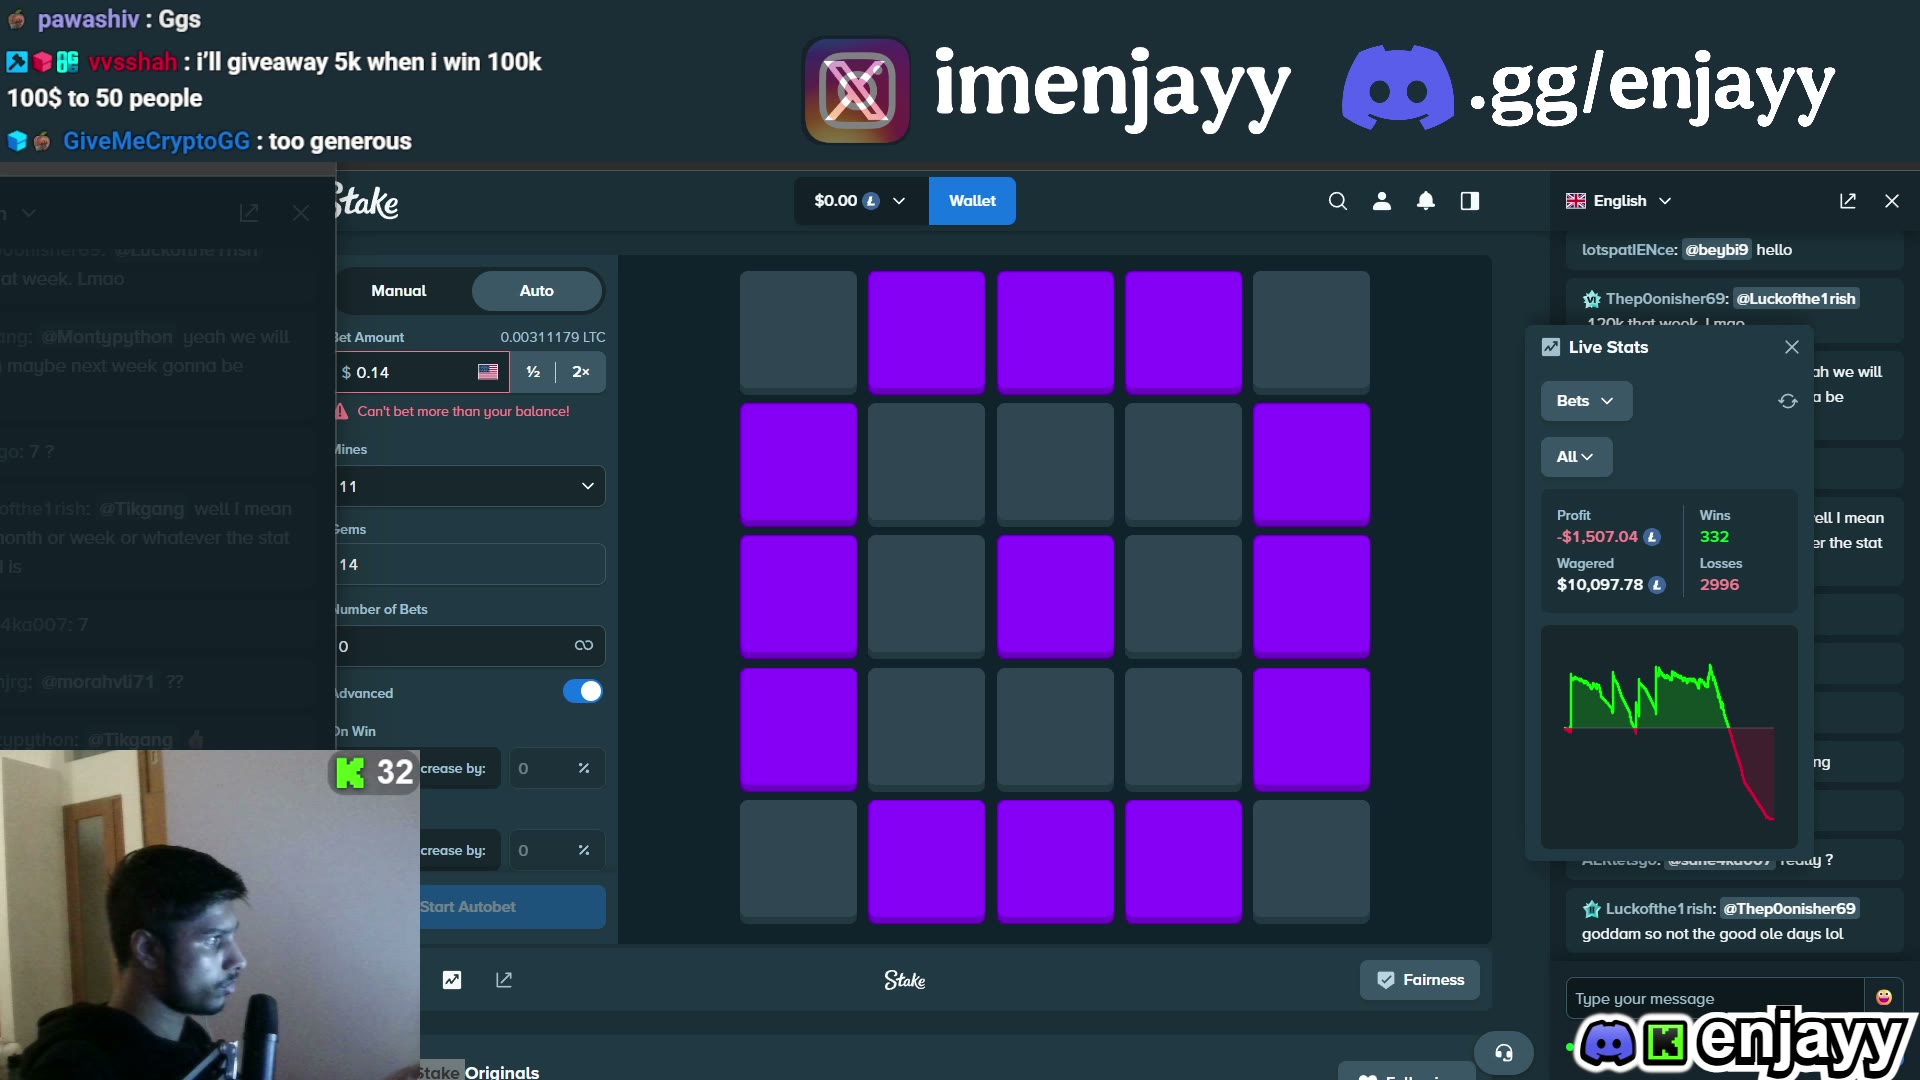Open the search magnifier in Stake header
Viewport: 1920px width, 1080px height.
[x=1337, y=201]
